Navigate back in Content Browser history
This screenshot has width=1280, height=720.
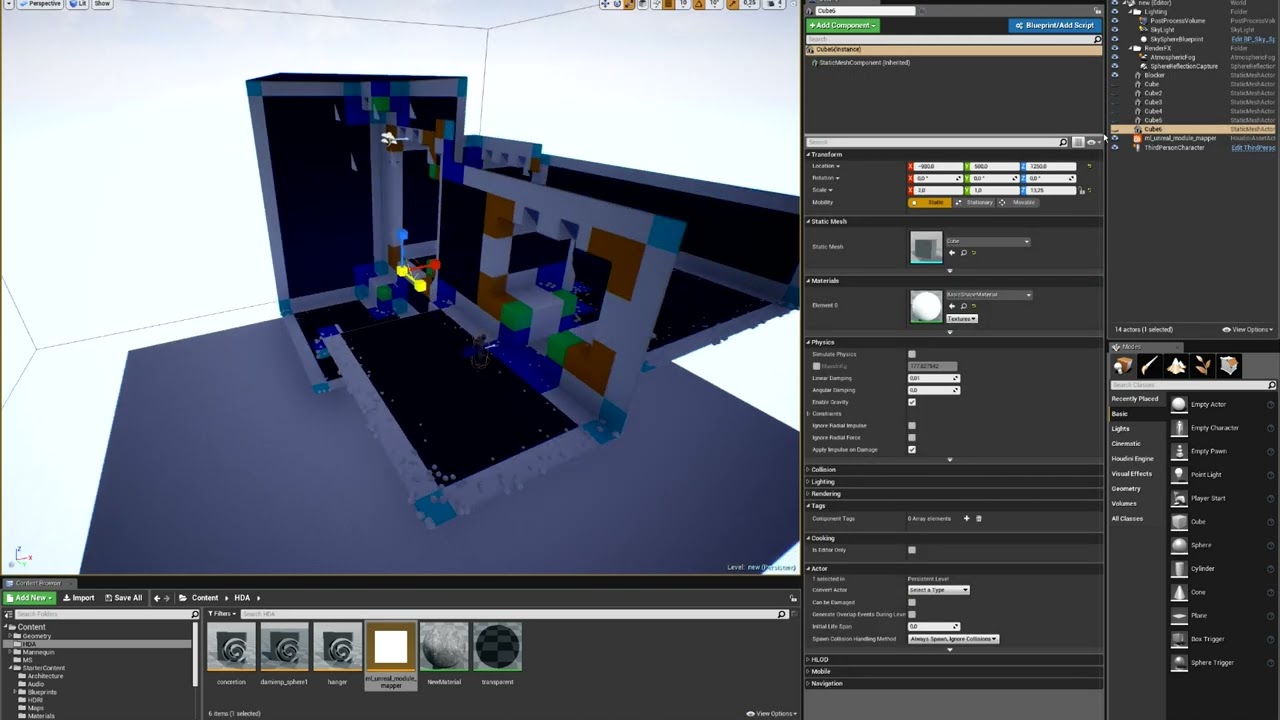157,598
